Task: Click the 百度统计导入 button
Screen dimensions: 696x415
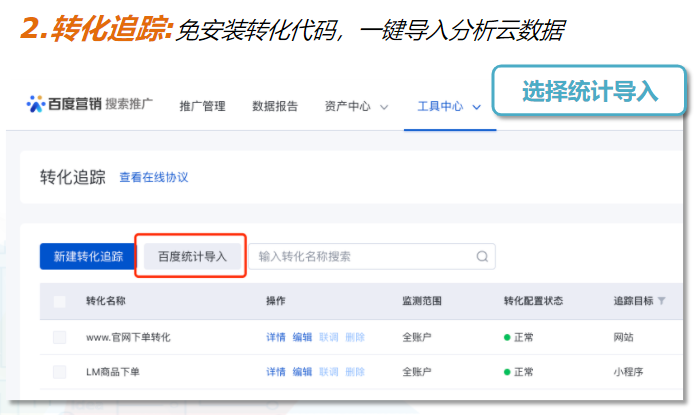Action: (192, 256)
